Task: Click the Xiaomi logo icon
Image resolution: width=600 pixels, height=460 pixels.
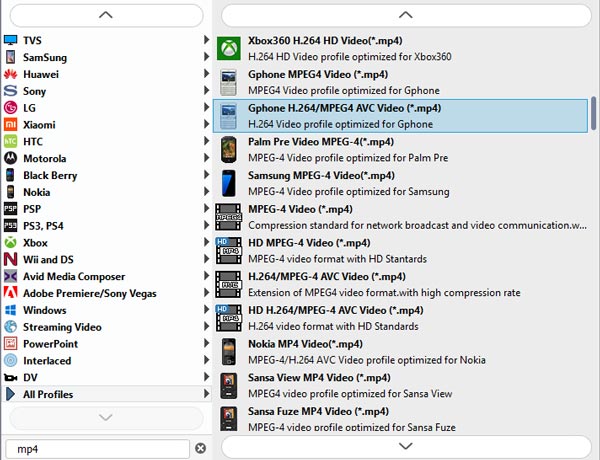Action: coord(10,124)
